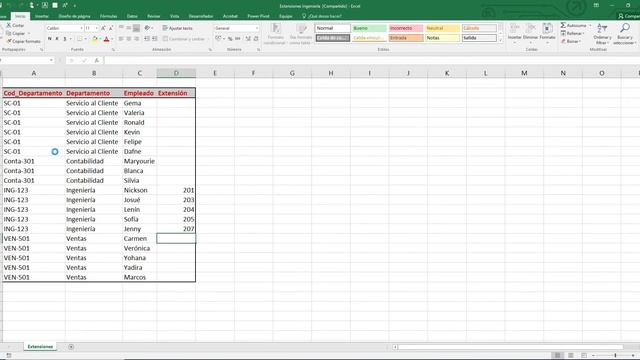Image resolution: width=640 pixels, height=360 pixels.
Task: Click Copiar formato painter
Action: 23,41
